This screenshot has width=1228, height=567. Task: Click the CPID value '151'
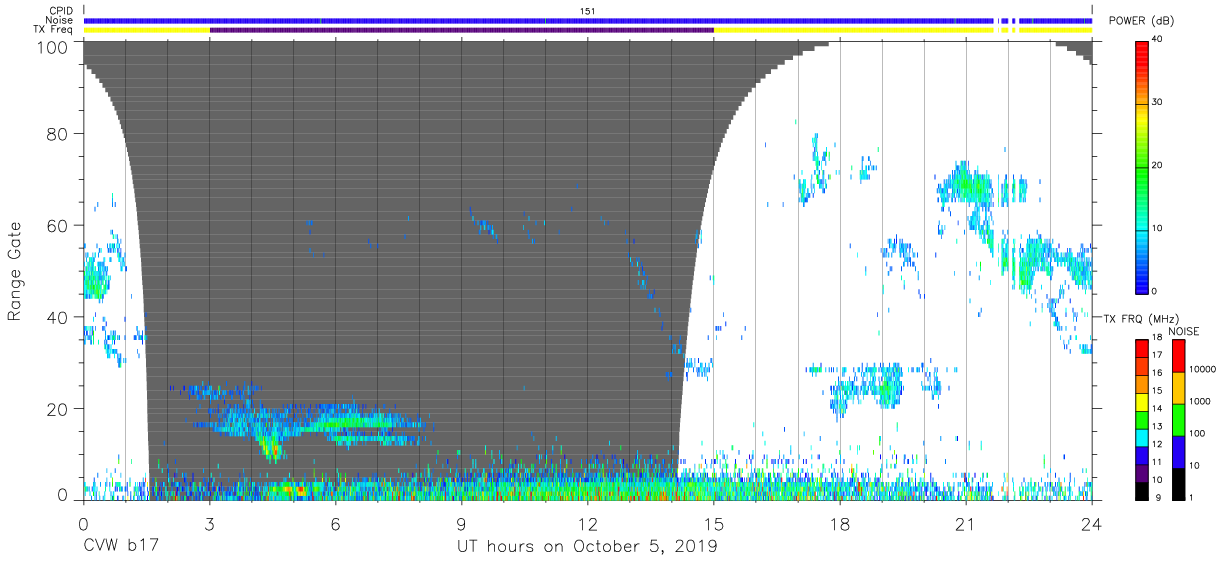[588, 10]
